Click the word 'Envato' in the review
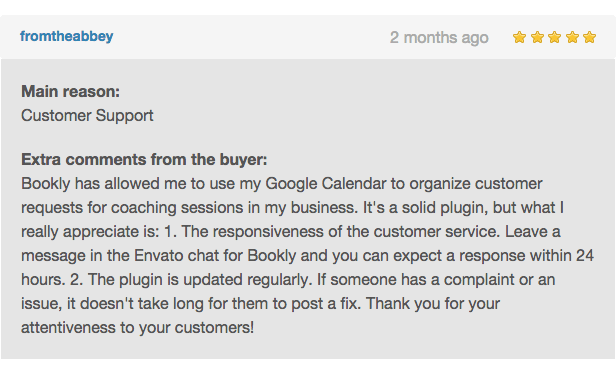 pos(159,256)
